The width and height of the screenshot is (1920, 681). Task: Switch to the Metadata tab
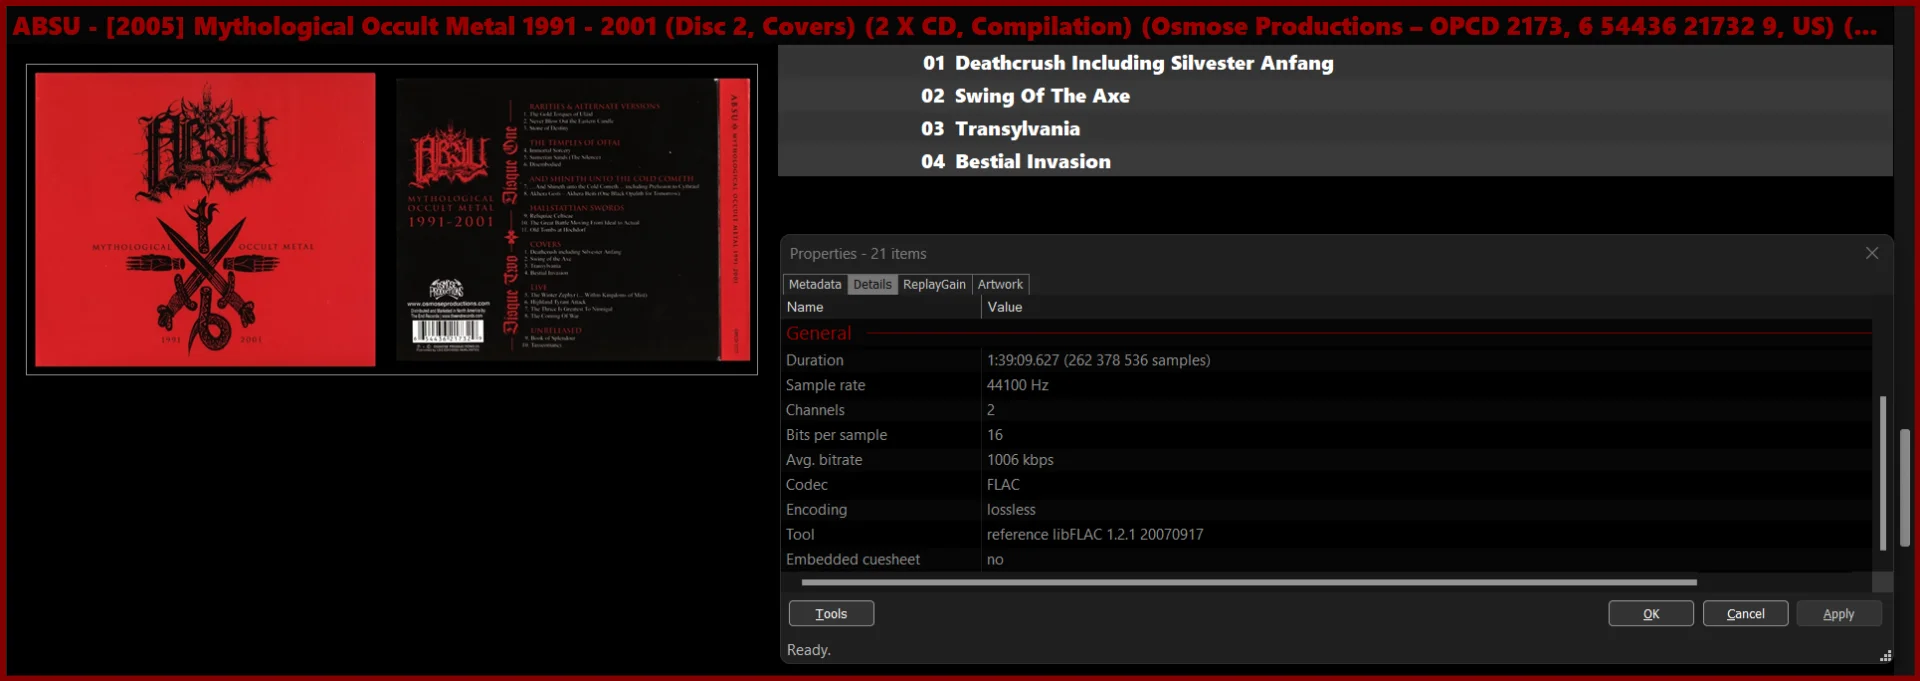pyautogui.click(x=815, y=285)
